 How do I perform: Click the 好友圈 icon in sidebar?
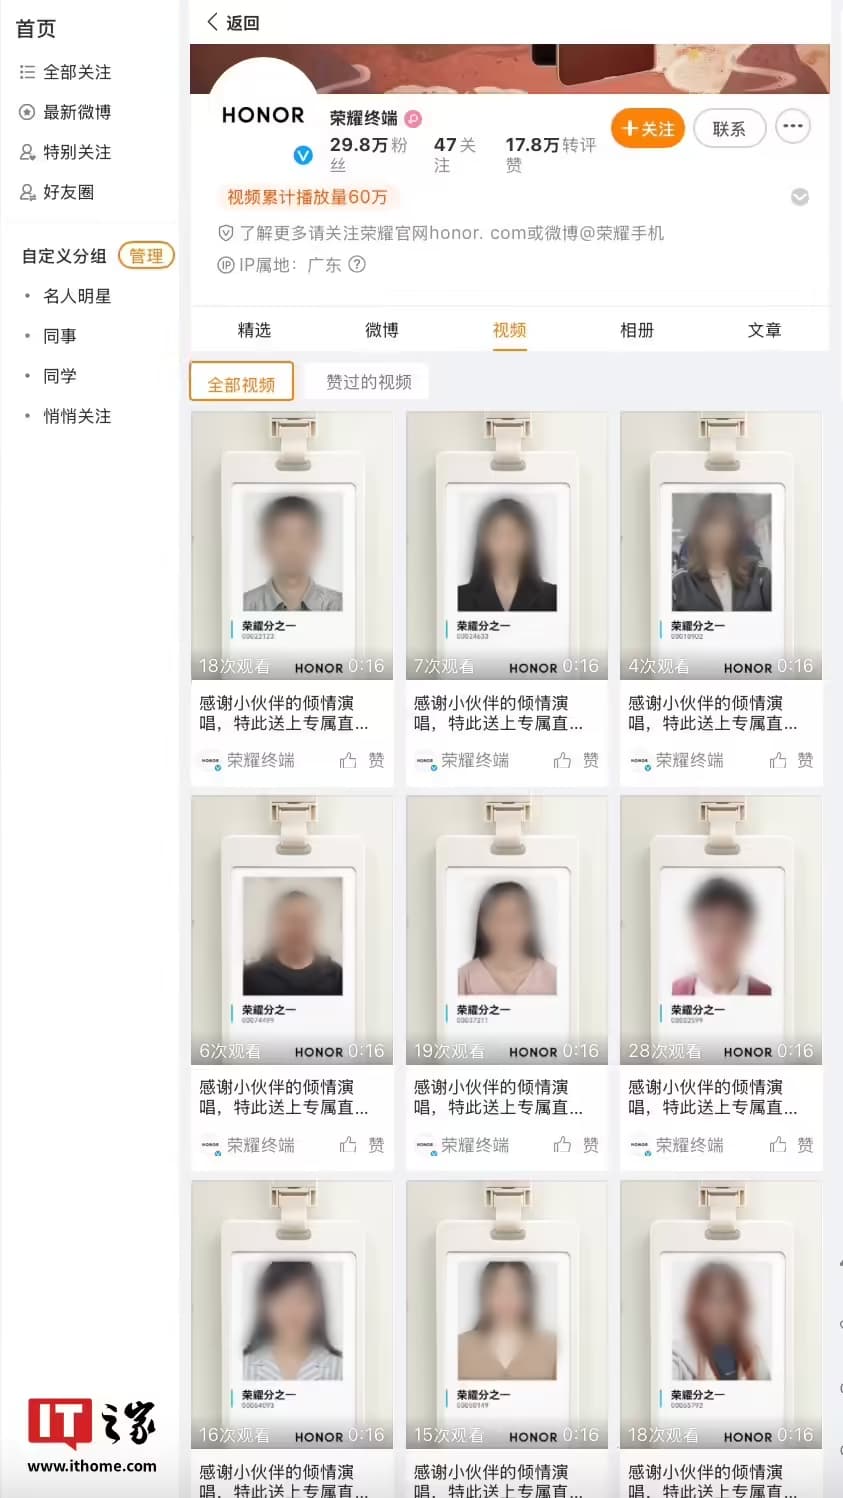click(27, 192)
